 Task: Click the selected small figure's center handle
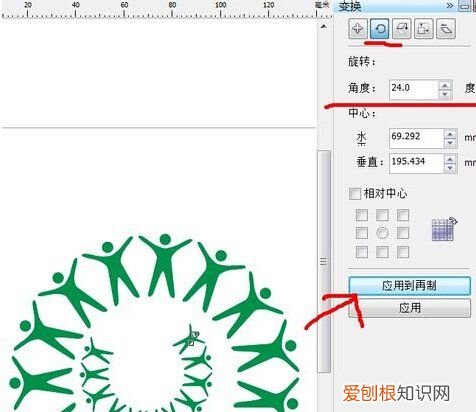point(191,342)
